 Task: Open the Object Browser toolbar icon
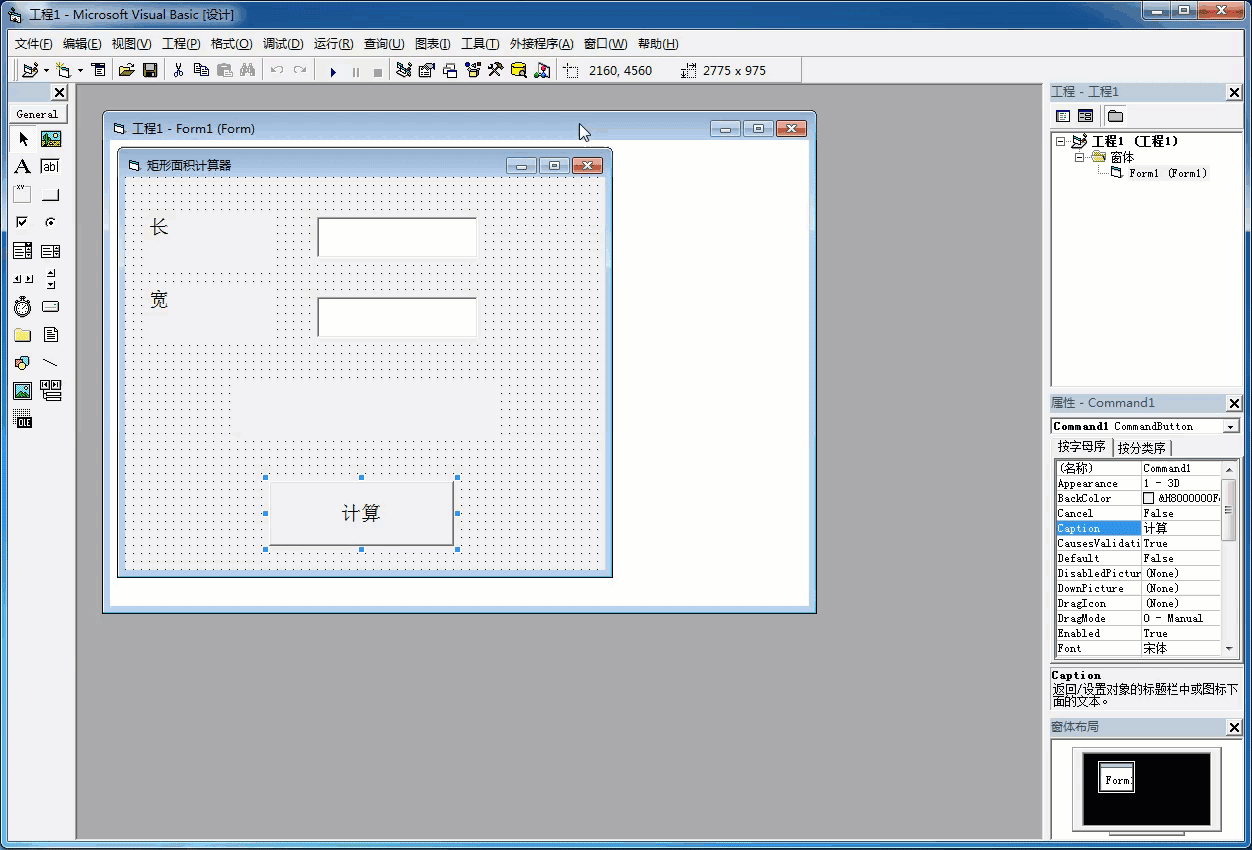point(472,70)
